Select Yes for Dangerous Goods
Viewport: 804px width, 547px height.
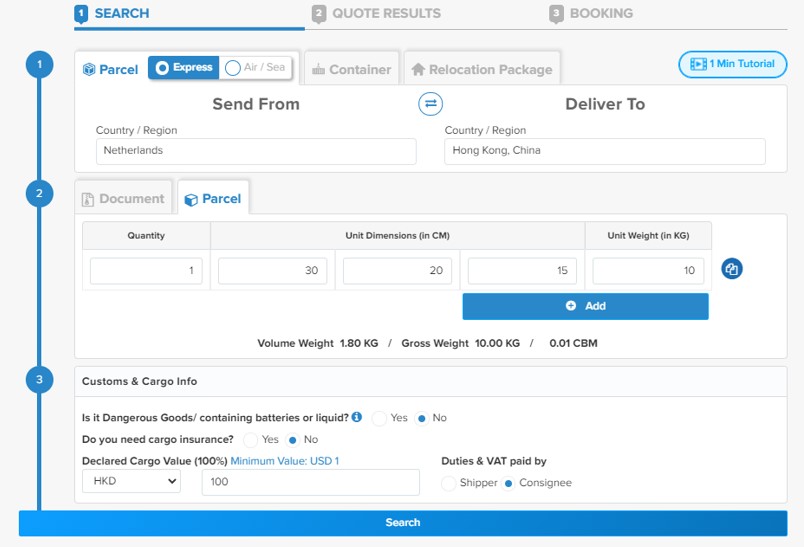[379, 418]
